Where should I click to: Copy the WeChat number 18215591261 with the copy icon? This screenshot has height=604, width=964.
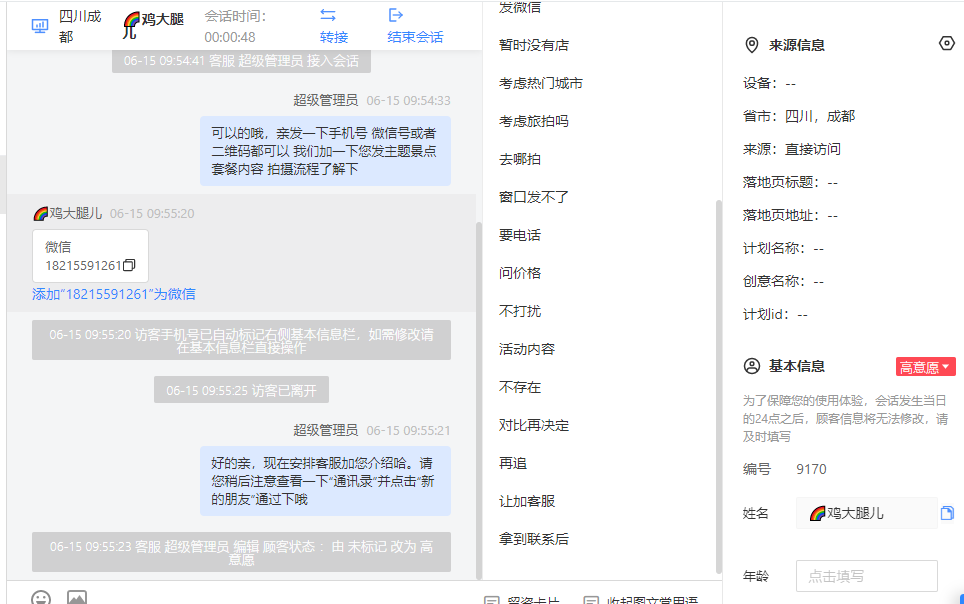[x=129, y=265]
